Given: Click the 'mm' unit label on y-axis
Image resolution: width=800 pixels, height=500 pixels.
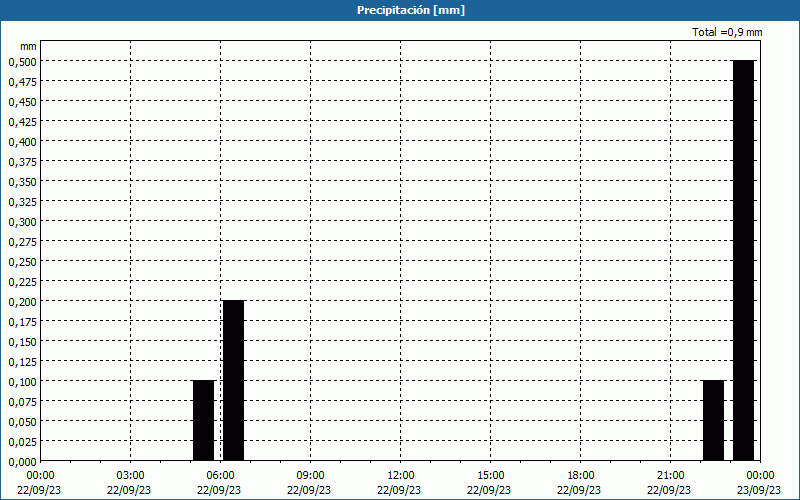Looking at the screenshot, I should coord(29,46).
